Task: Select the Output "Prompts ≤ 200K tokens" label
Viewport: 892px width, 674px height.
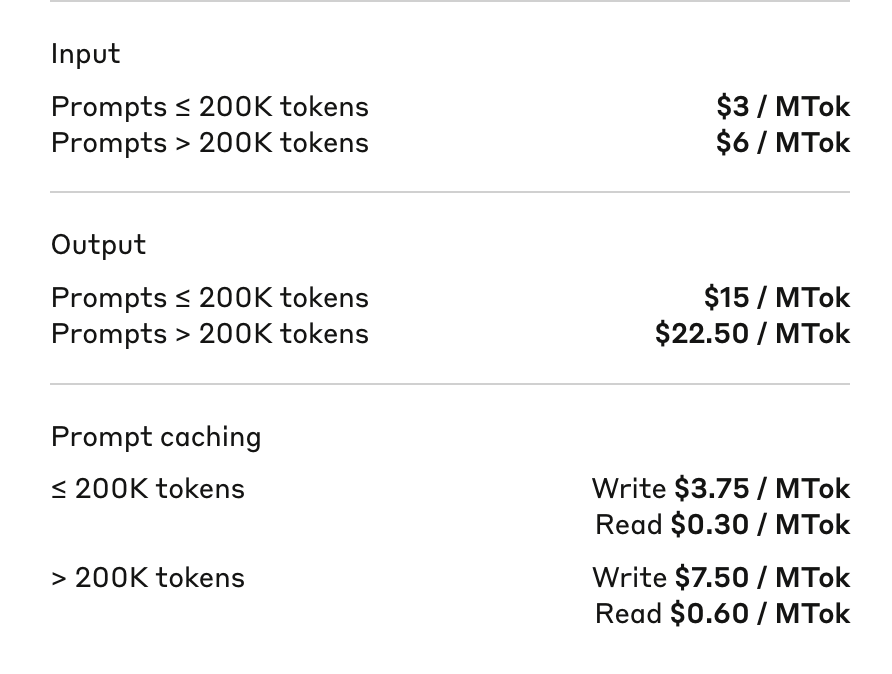Action: click(x=210, y=298)
